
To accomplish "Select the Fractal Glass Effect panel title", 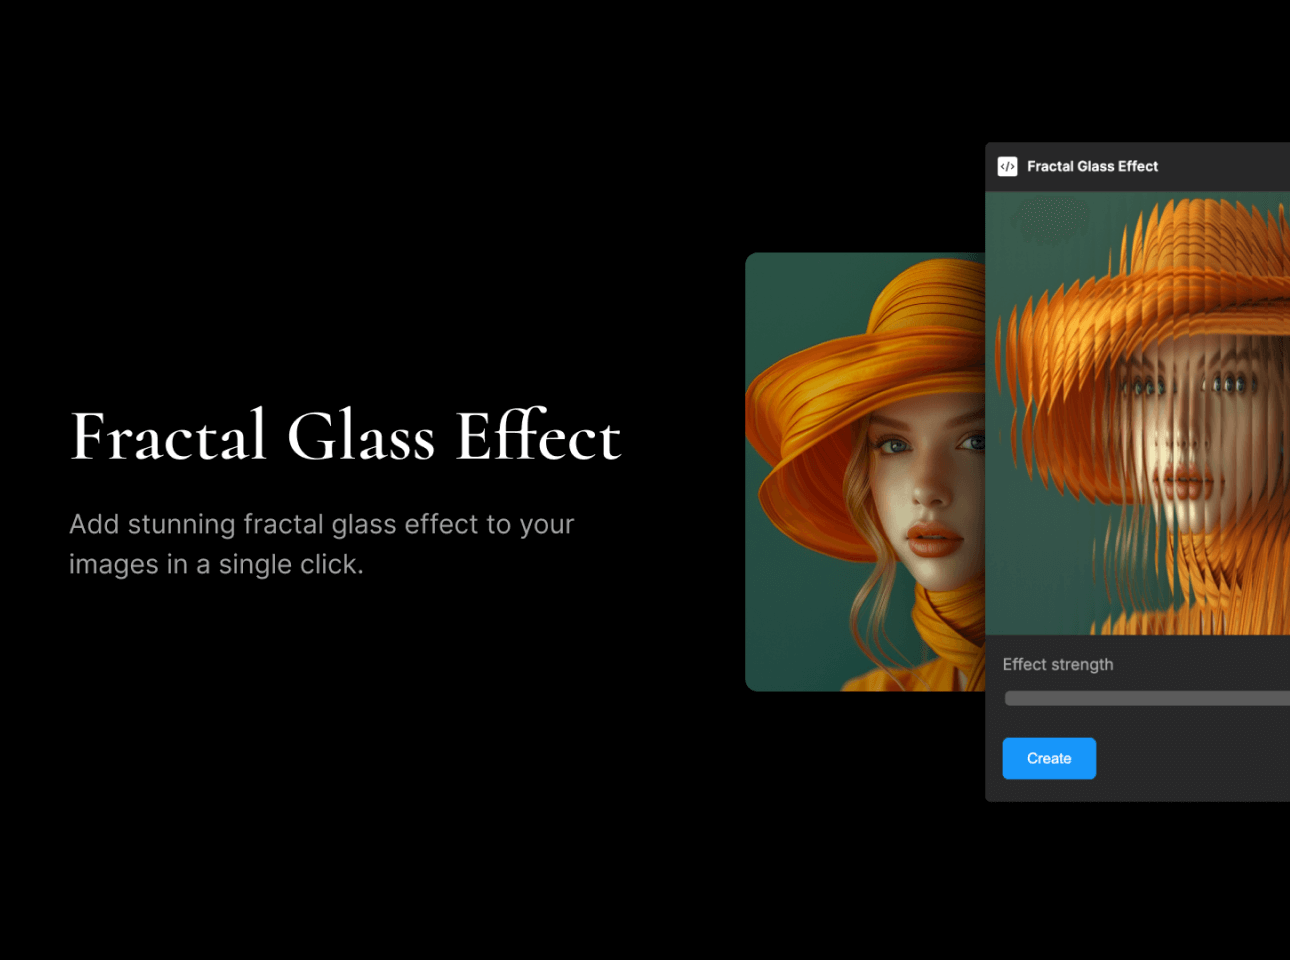I will click(1092, 167).
